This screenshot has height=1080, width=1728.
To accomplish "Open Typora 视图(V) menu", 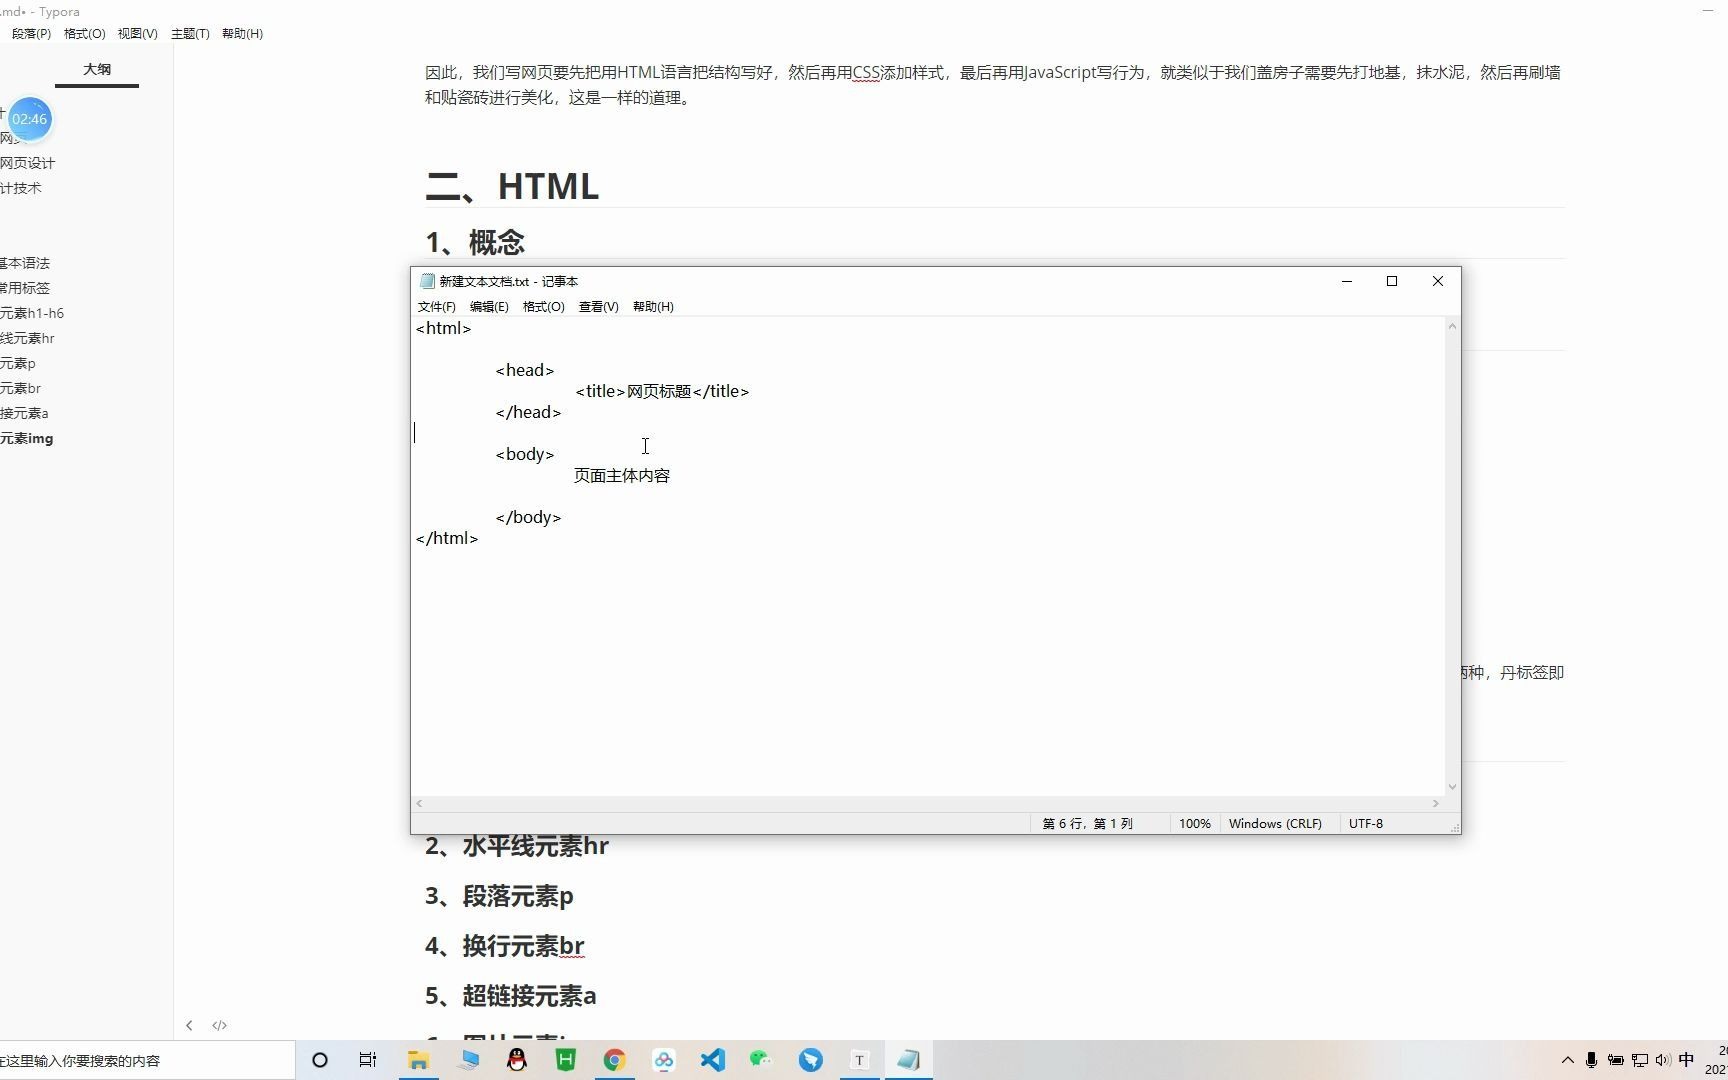I will [x=137, y=34].
